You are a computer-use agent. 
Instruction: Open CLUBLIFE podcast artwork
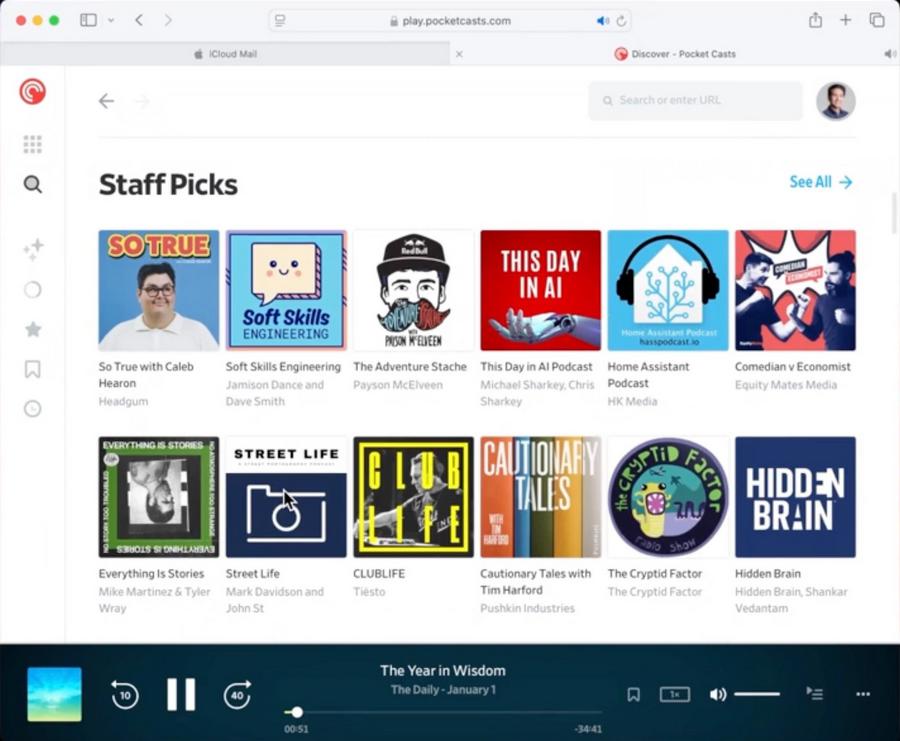click(413, 497)
